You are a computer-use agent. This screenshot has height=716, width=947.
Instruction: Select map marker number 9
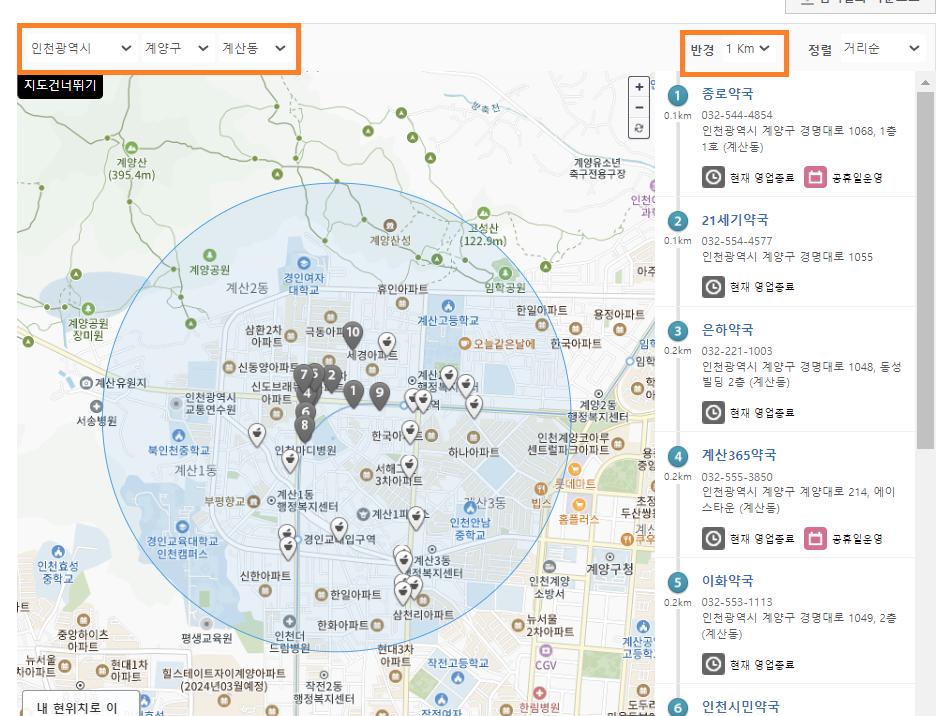380,392
